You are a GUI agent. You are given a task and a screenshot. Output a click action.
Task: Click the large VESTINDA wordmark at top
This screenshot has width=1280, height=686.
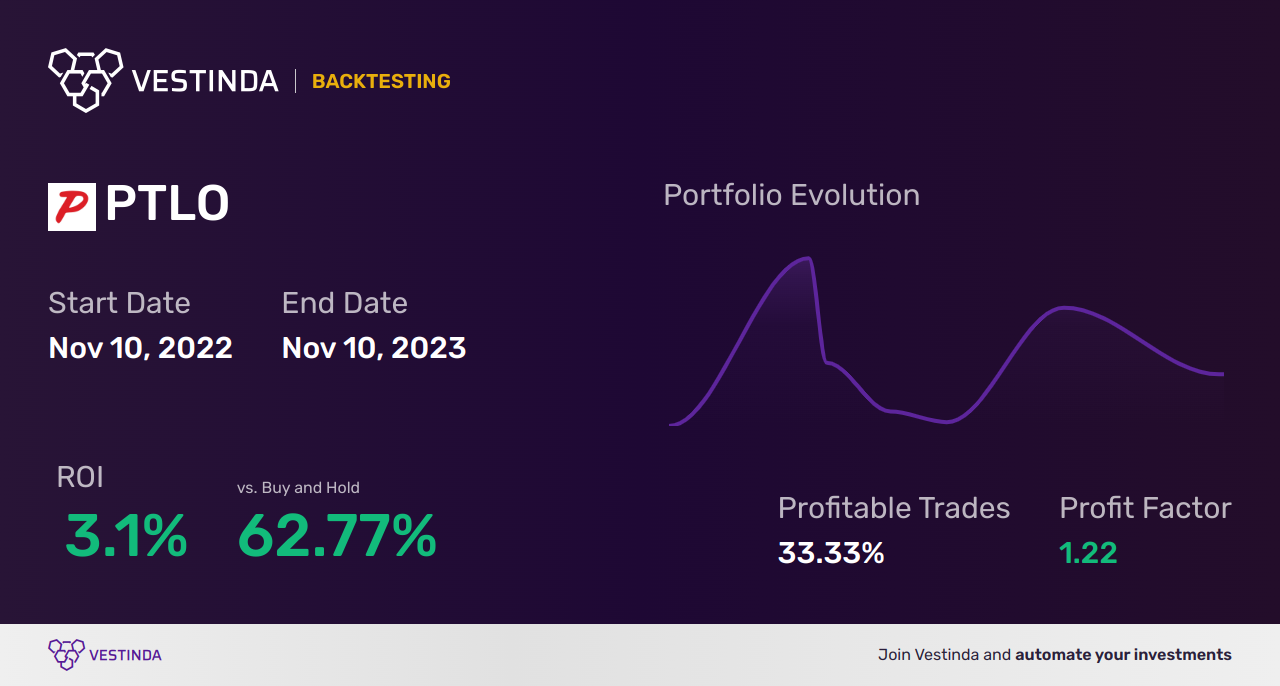(205, 81)
